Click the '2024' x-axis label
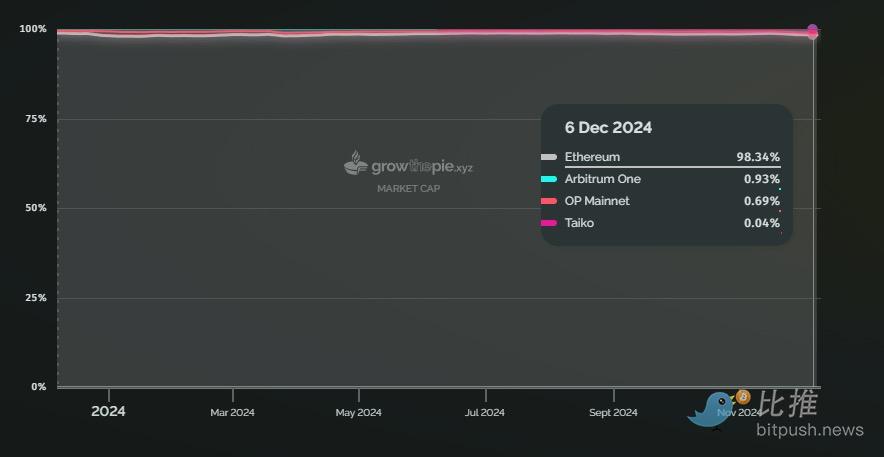 pos(108,411)
